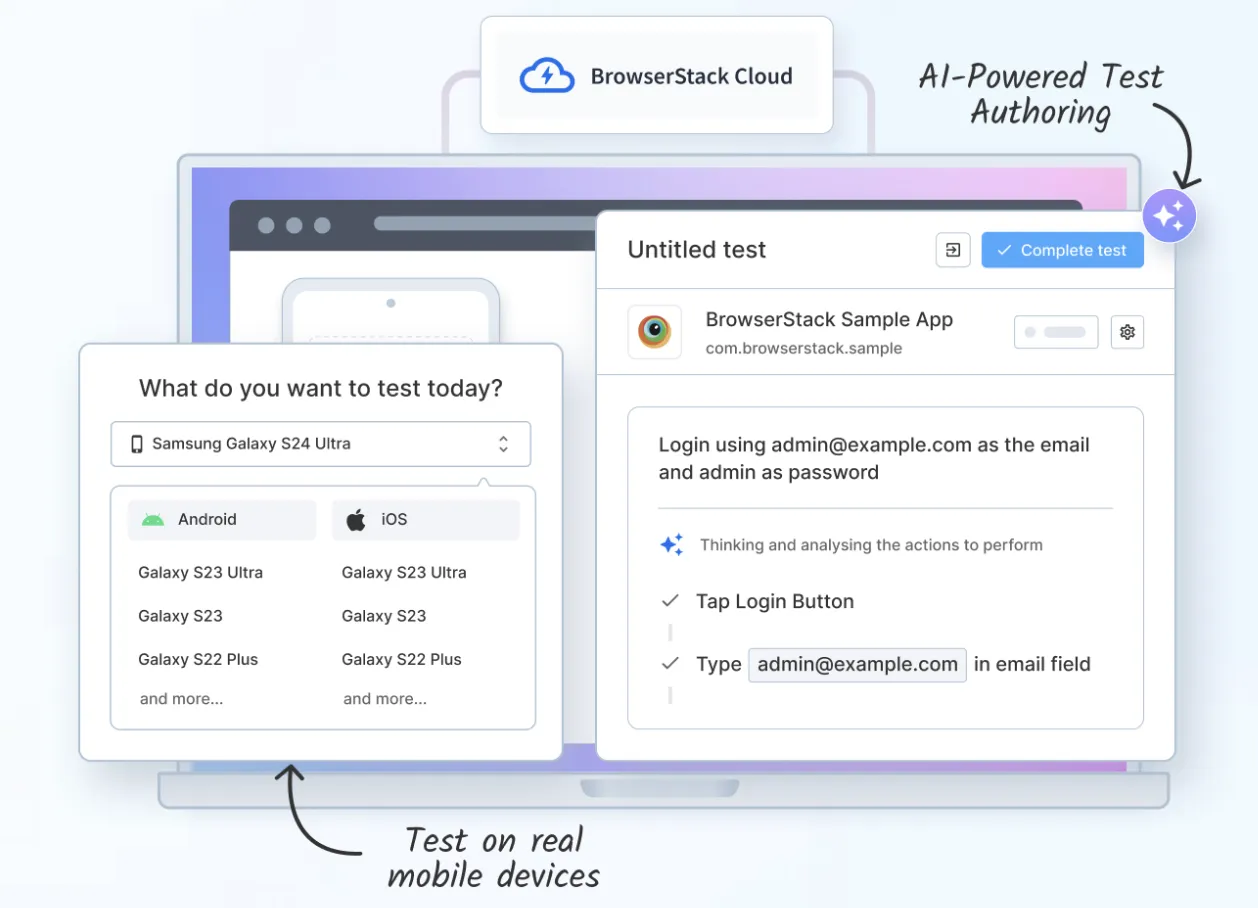This screenshot has width=1258, height=908.
Task: Click the browser address bar in background window
Action: point(485,224)
